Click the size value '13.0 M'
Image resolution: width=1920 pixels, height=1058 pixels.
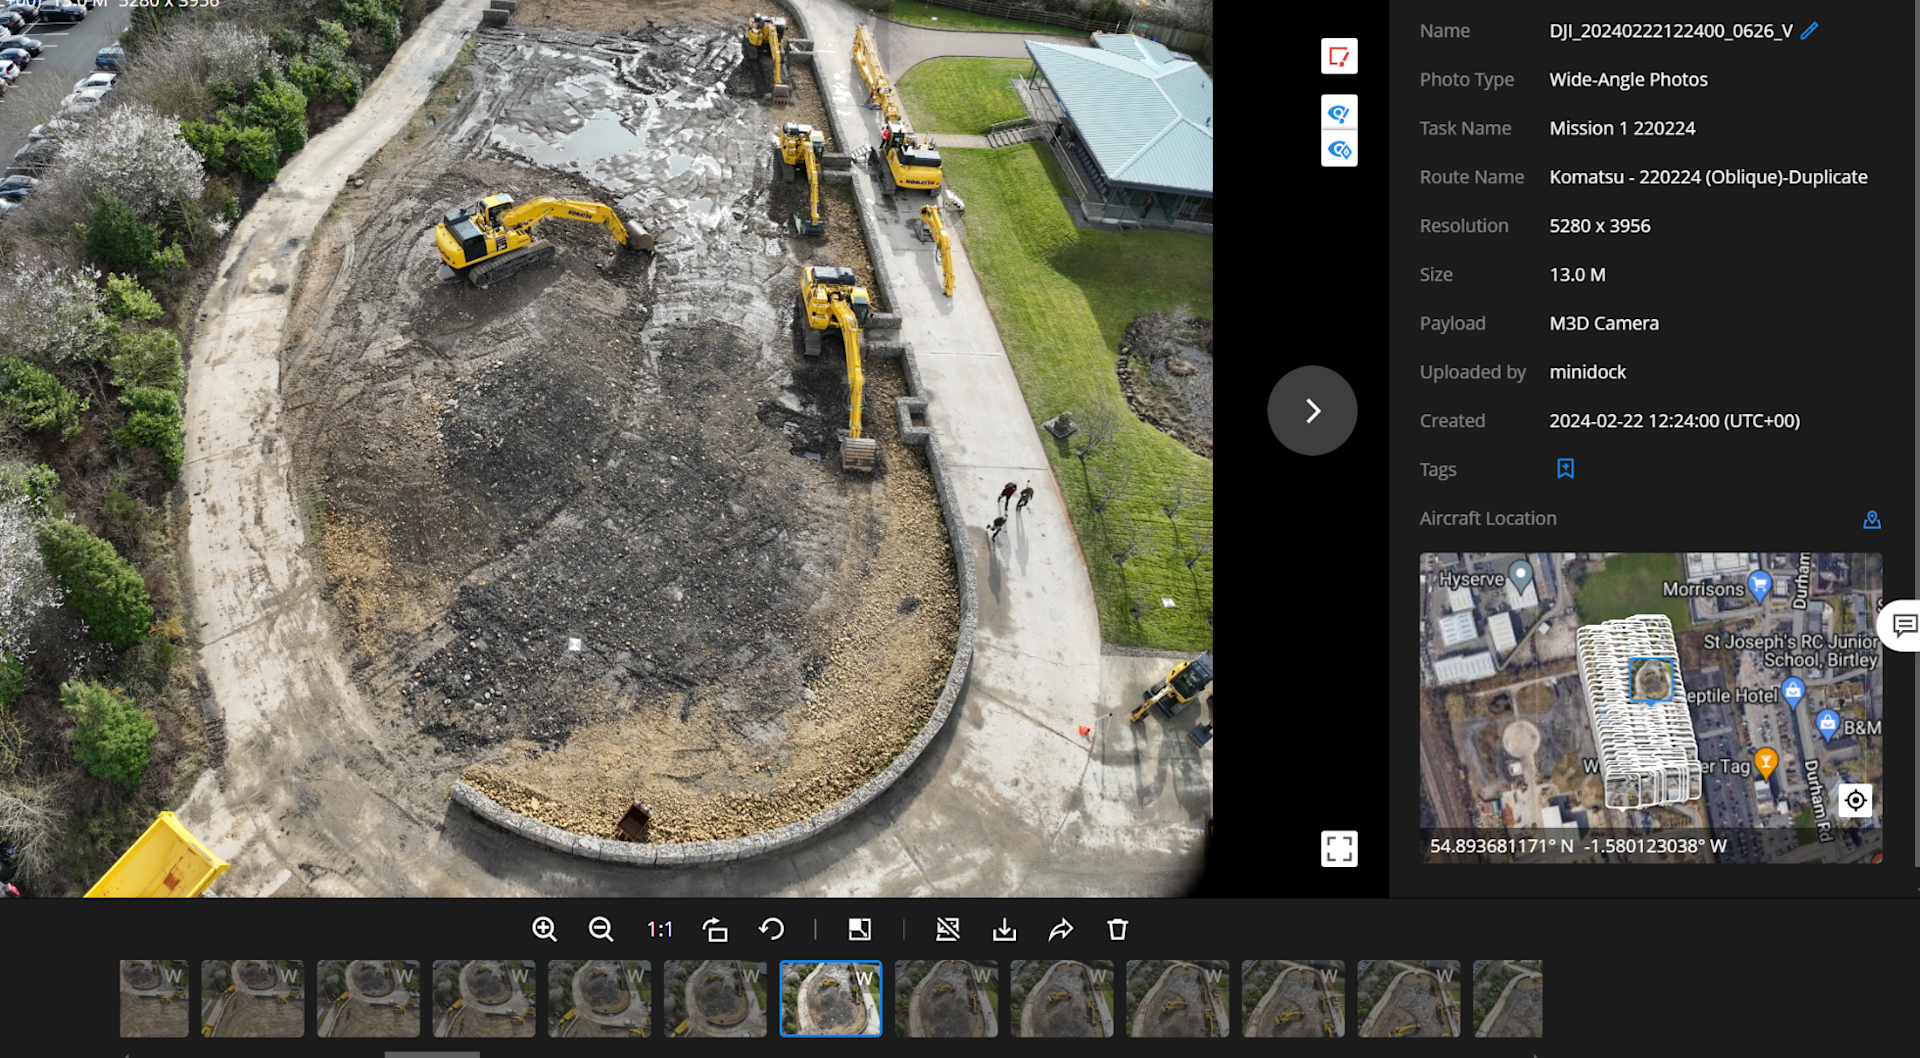tap(1577, 275)
